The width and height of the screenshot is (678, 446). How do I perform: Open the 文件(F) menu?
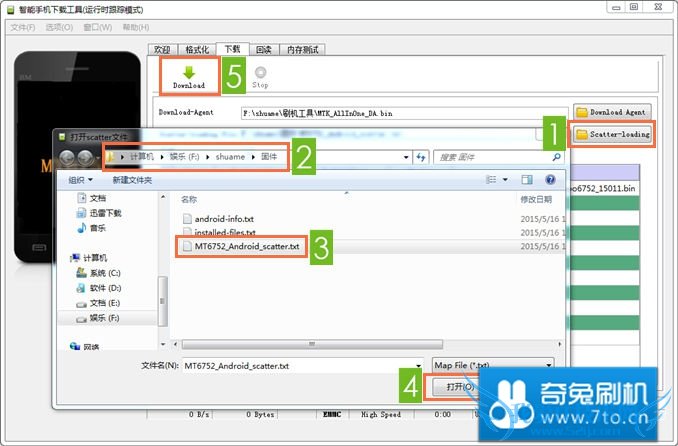click(x=22, y=27)
